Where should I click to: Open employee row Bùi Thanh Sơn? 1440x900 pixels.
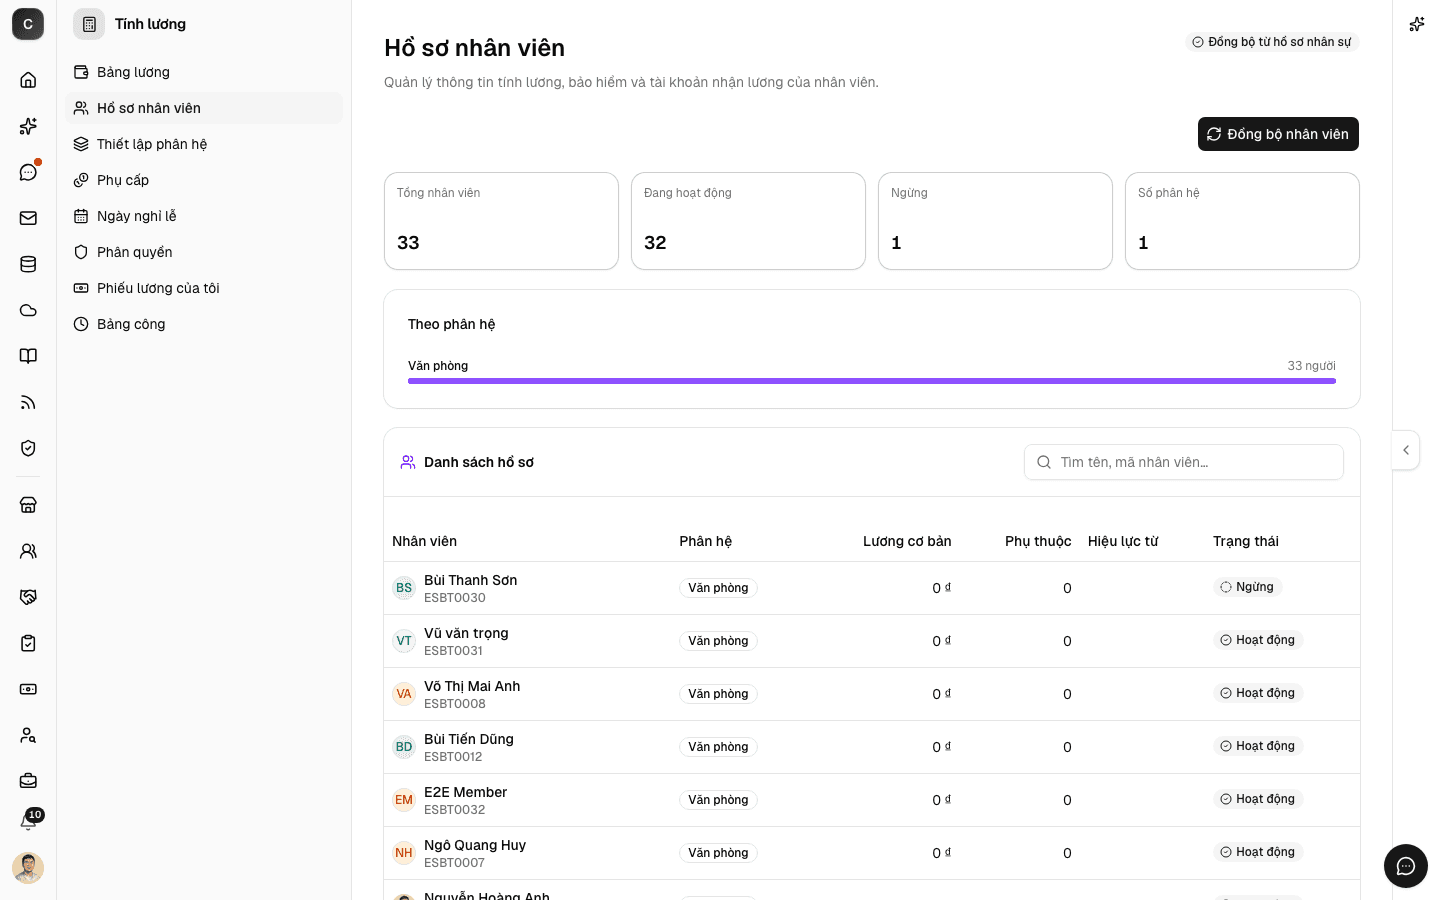pyautogui.click(x=872, y=588)
